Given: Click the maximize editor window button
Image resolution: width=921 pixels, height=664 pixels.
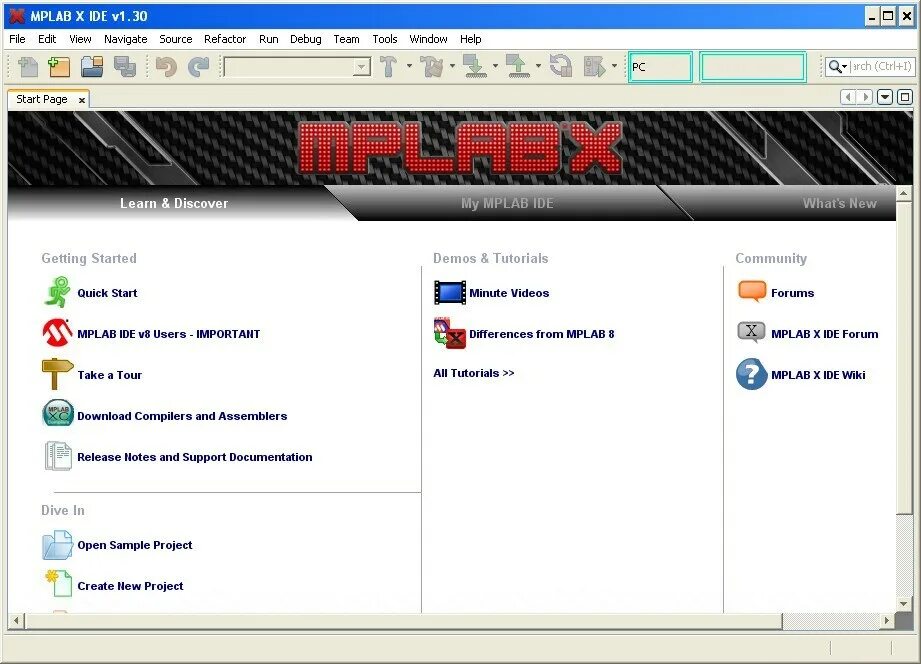Looking at the screenshot, I should (905, 97).
